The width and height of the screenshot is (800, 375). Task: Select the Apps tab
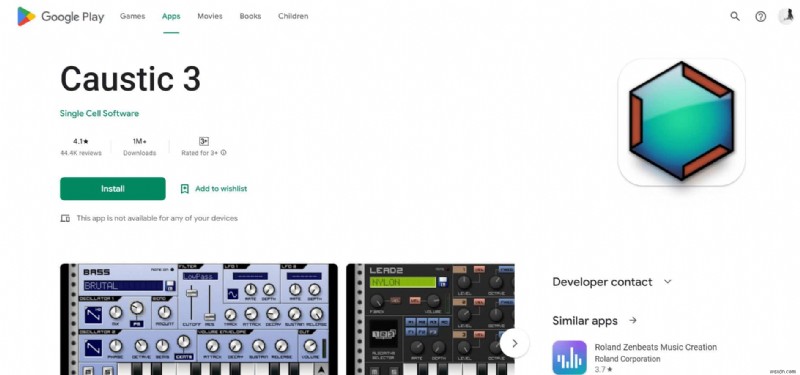coord(171,16)
